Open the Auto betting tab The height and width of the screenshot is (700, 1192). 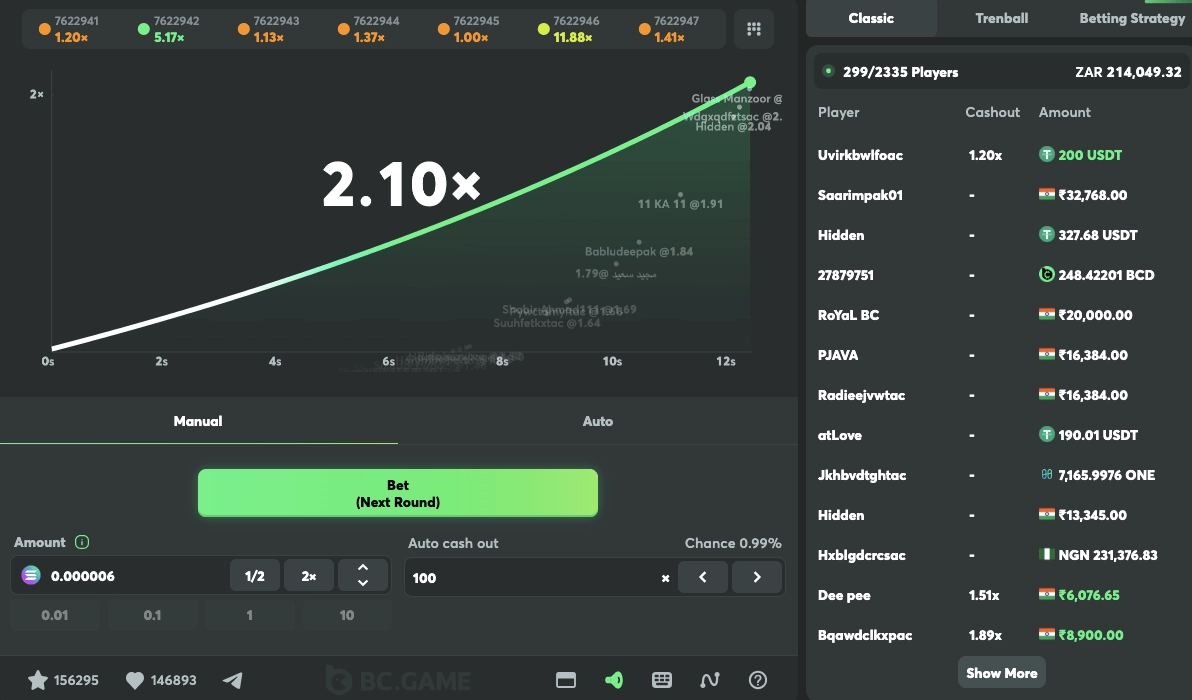pyautogui.click(x=597, y=421)
